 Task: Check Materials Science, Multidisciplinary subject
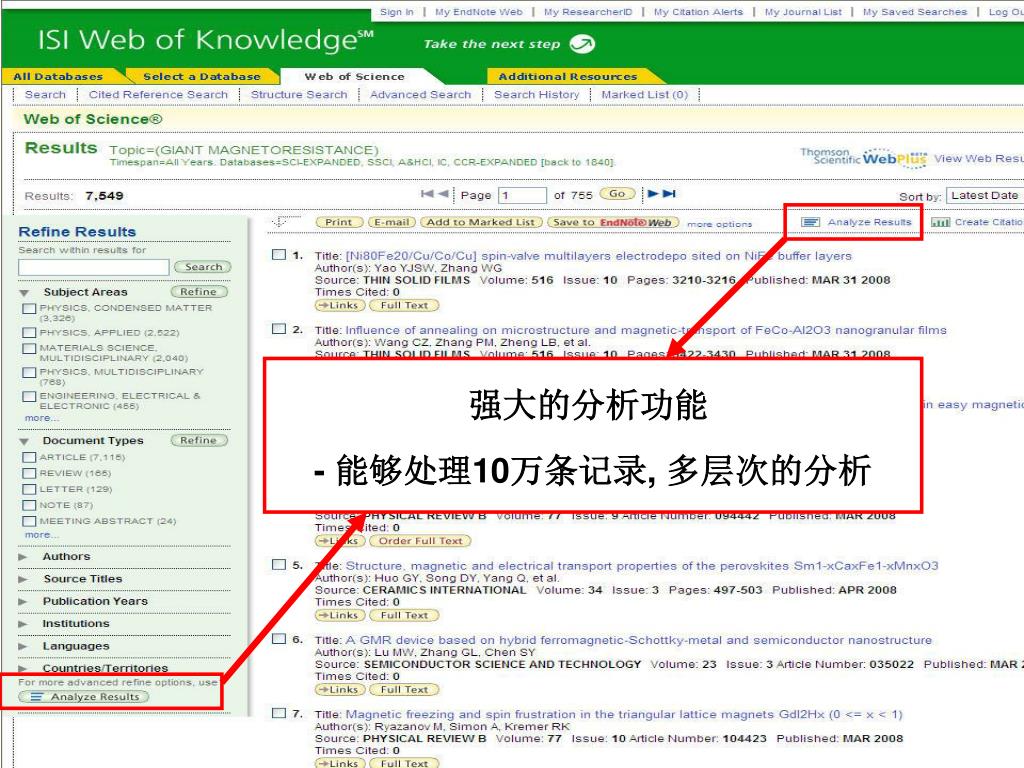tap(29, 348)
